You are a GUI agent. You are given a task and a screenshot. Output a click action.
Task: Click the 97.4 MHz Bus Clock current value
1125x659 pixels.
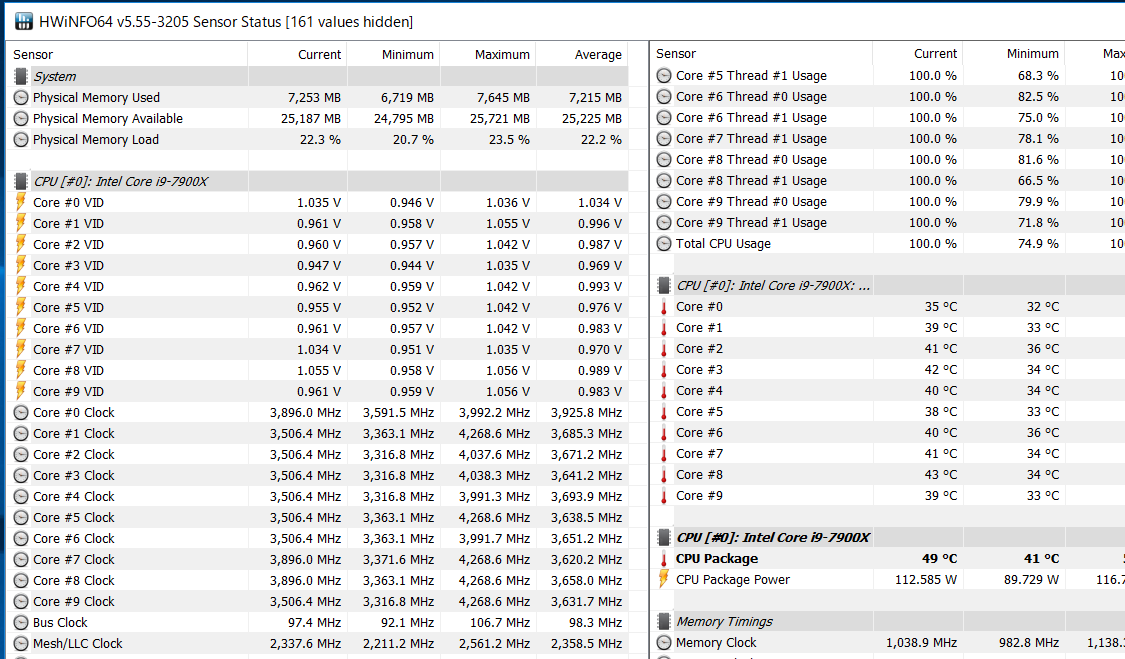pos(314,622)
